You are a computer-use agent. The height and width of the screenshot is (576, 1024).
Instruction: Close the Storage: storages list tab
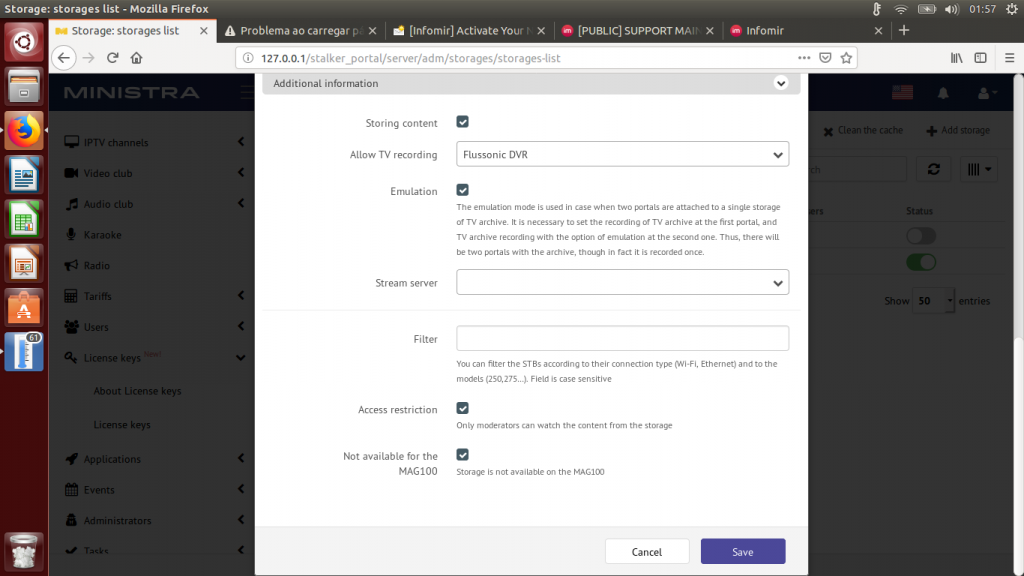pyautogui.click(x=204, y=31)
